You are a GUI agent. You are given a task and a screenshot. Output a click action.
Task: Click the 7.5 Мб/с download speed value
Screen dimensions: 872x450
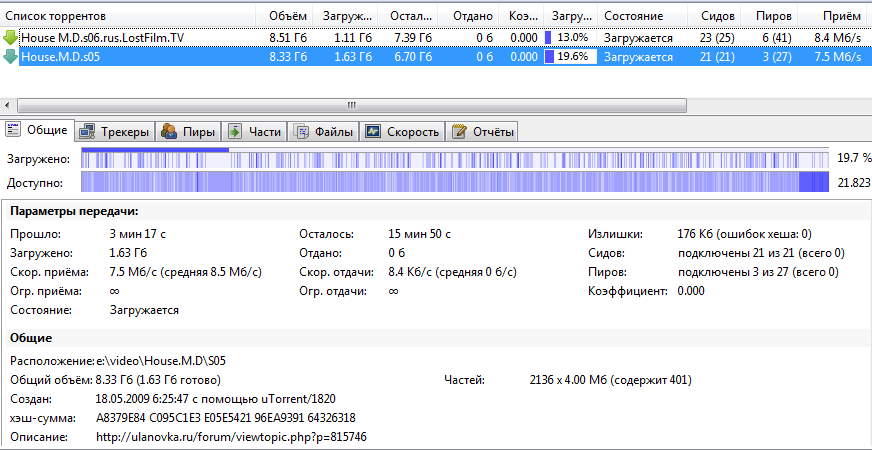click(186, 273)
